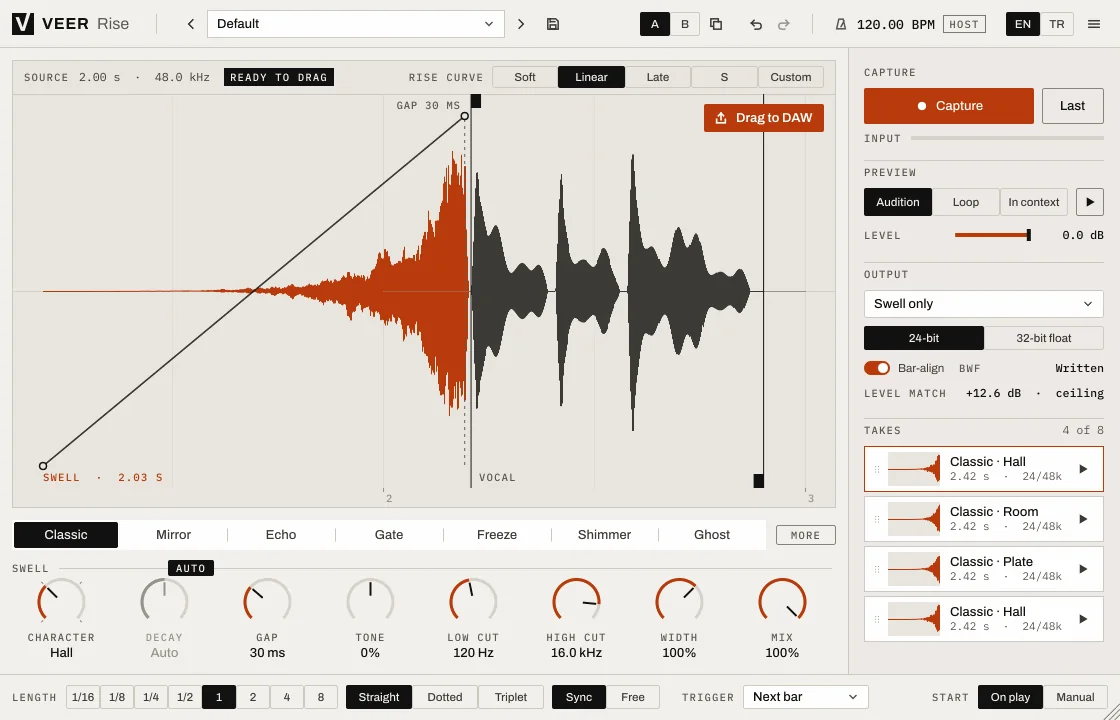Open the Default preset dropdown
This screenshot has width=1120, height=720.
[x=356, y=24]
